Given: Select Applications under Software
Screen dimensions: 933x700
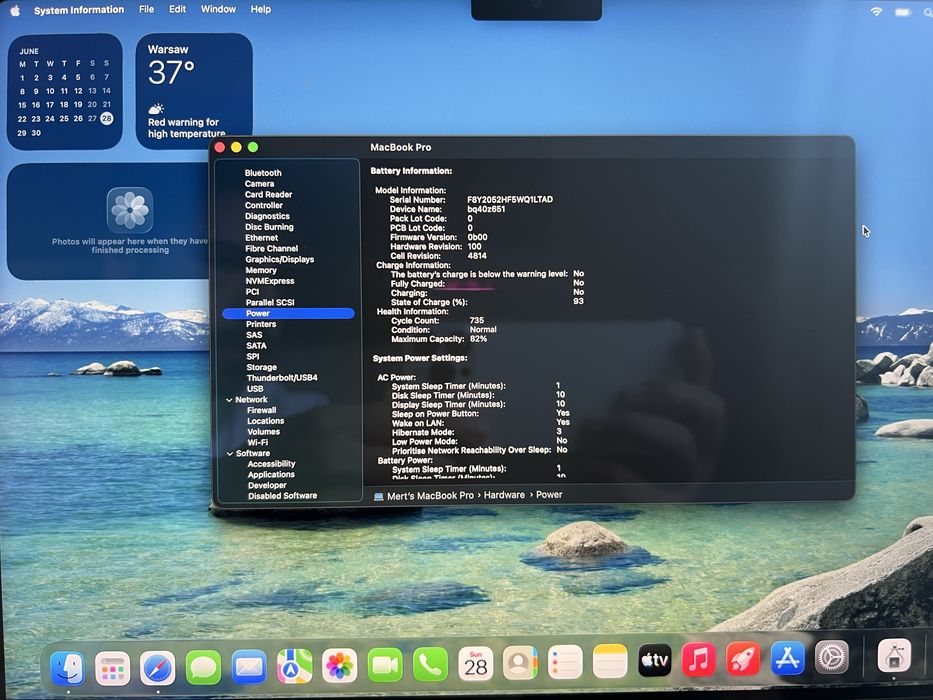Looking at the screenshot, I should [x=271, y=474].
